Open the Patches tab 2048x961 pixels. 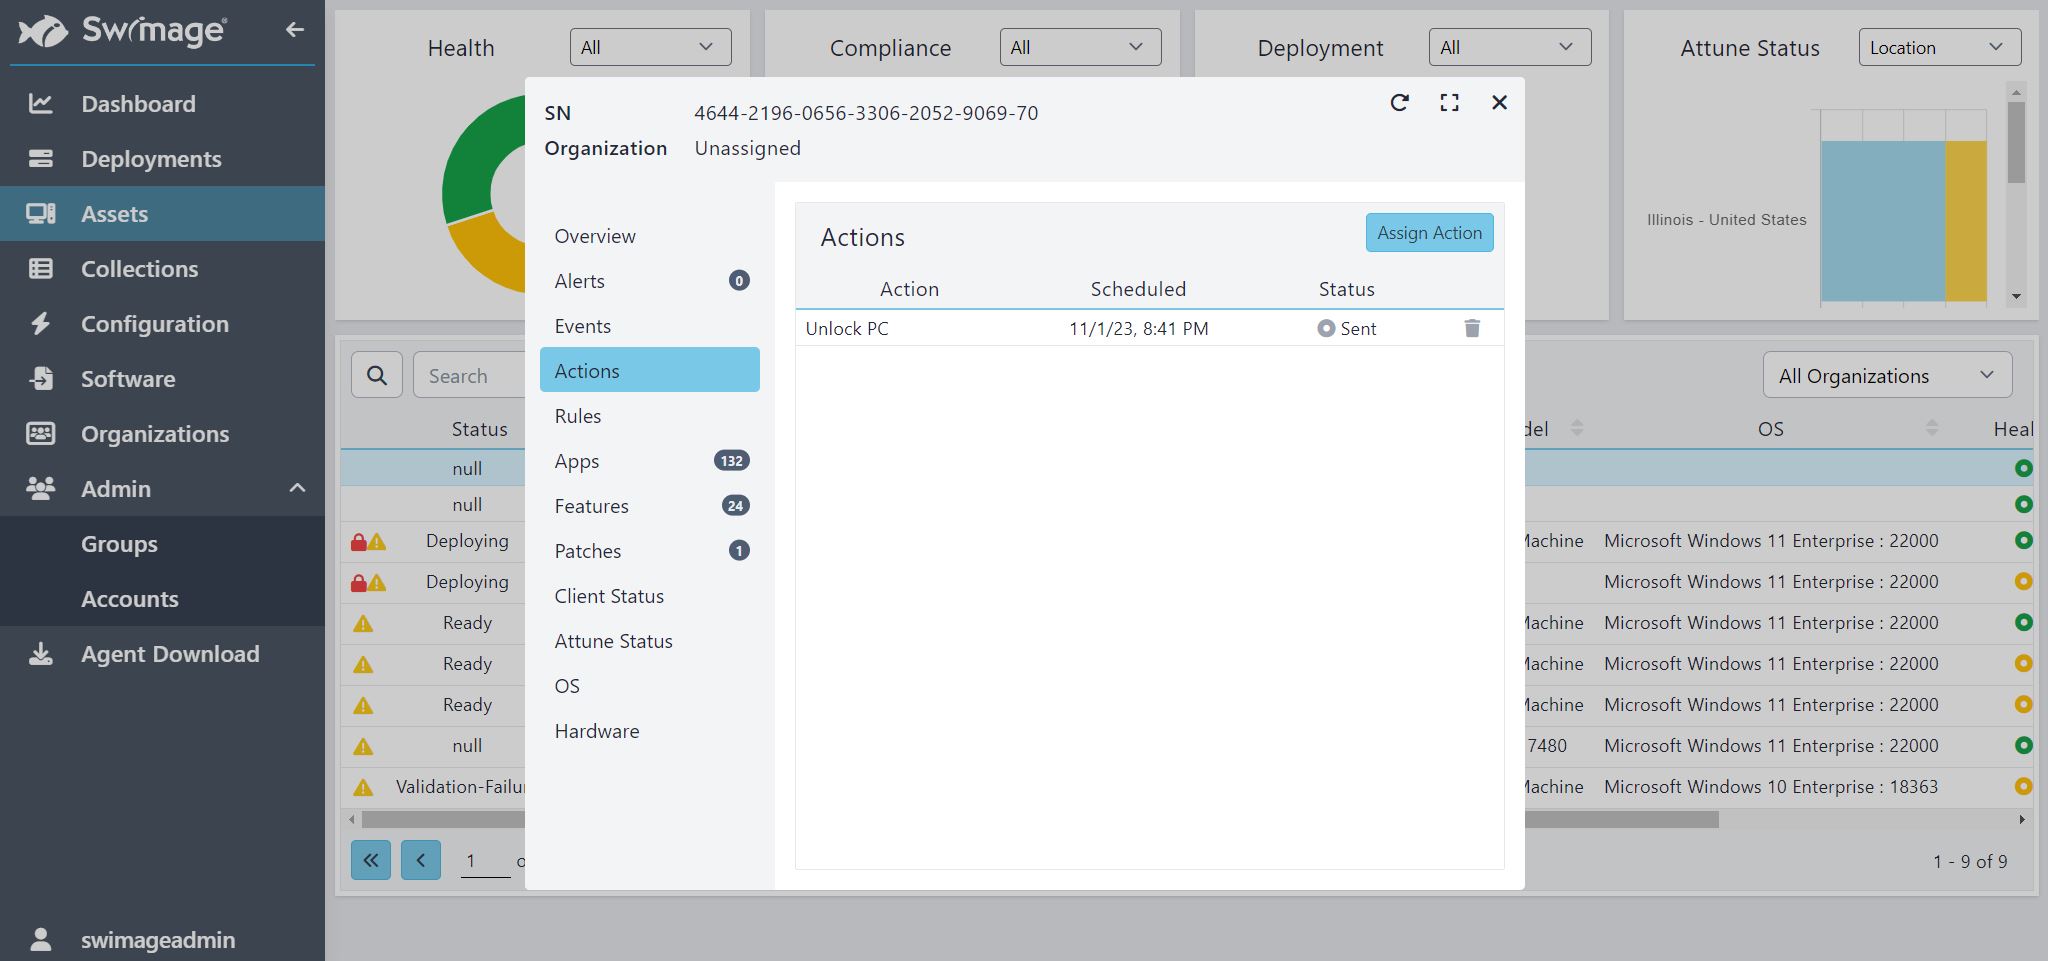point(650,551)
